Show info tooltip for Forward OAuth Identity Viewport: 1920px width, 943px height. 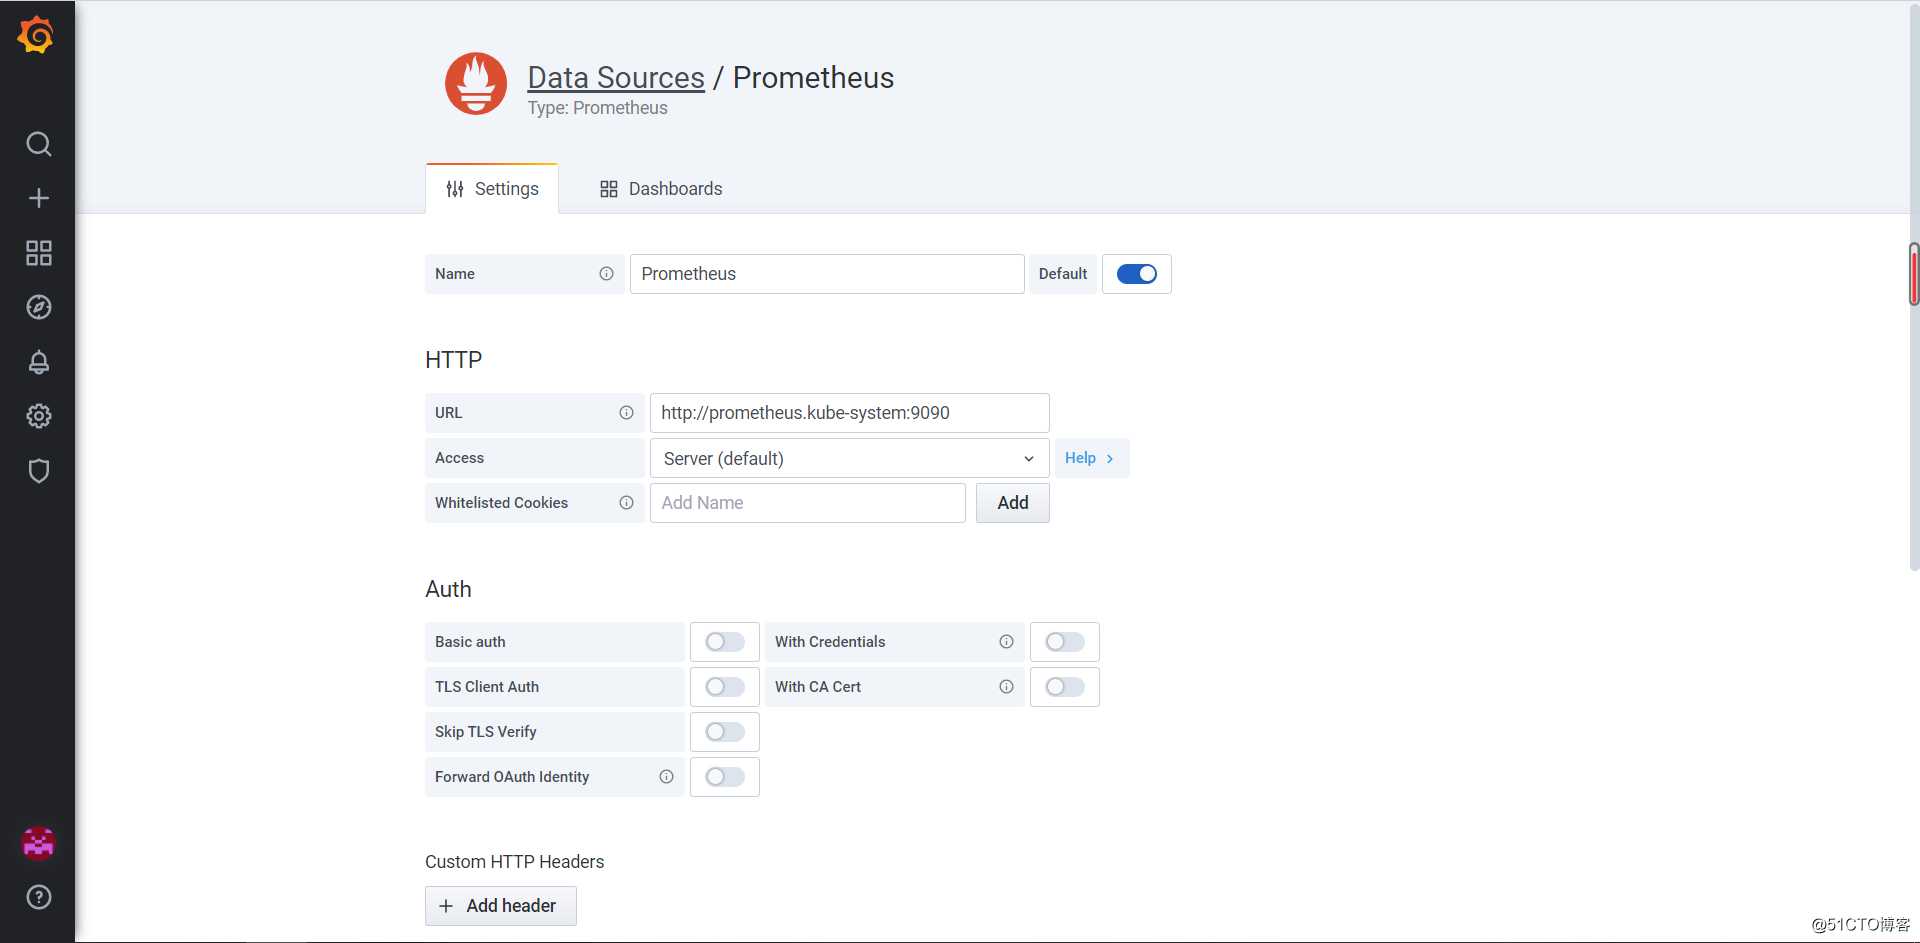pyautogui.click(x=666, y=777)
